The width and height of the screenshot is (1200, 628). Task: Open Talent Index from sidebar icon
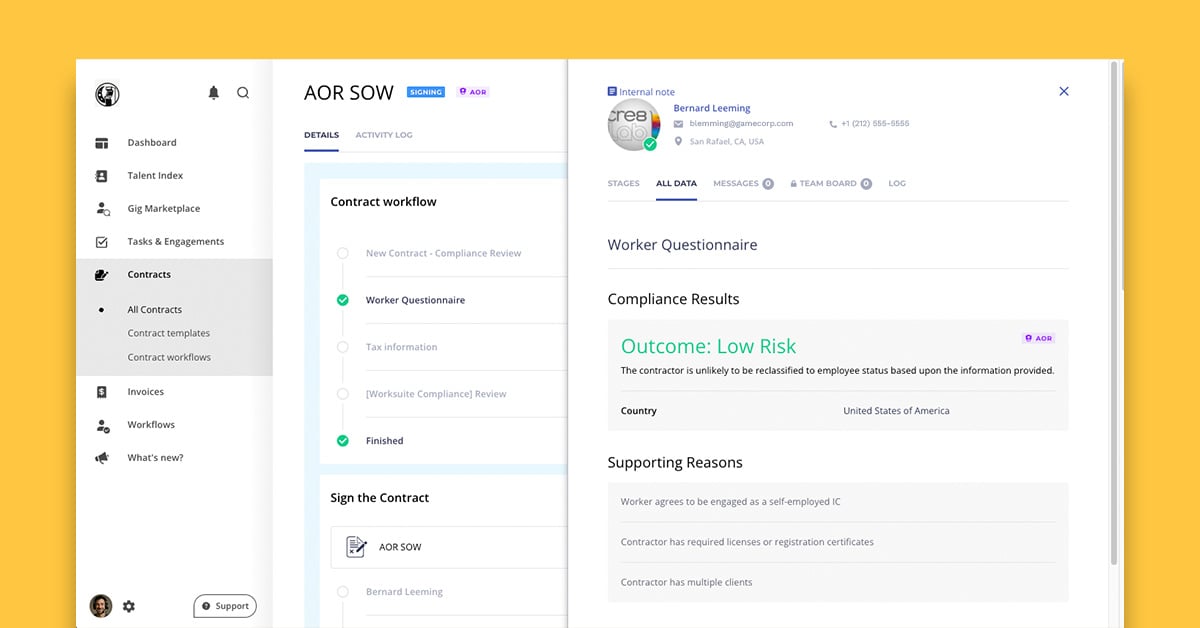(x=102, y=176)
